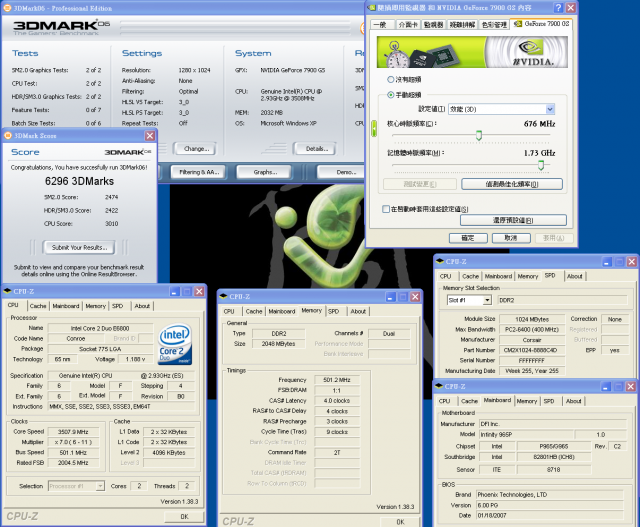The height and width of the screenshot is (527, 640).
Task: Open Cache tab in the SPD CPU-Z window
Action: tap(471, 276)
